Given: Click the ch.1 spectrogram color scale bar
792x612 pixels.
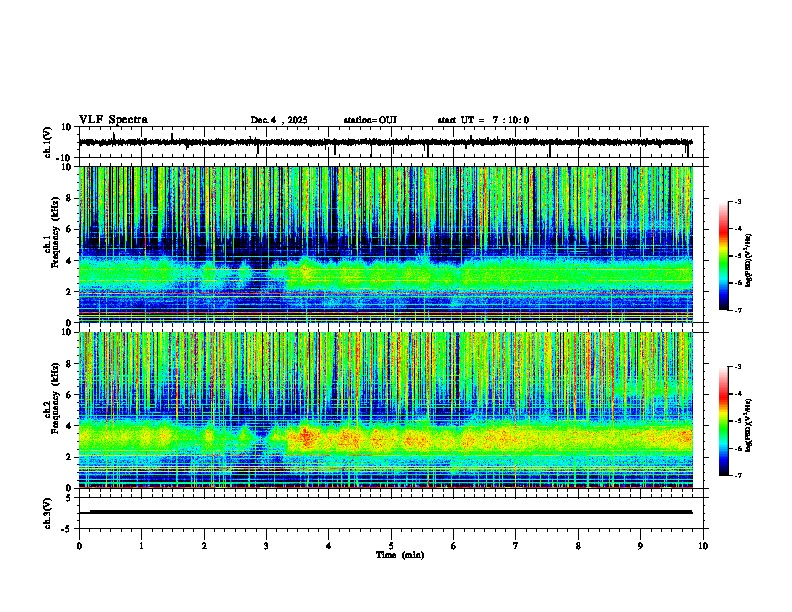Looking at the screenshot, I should point(724,256).
